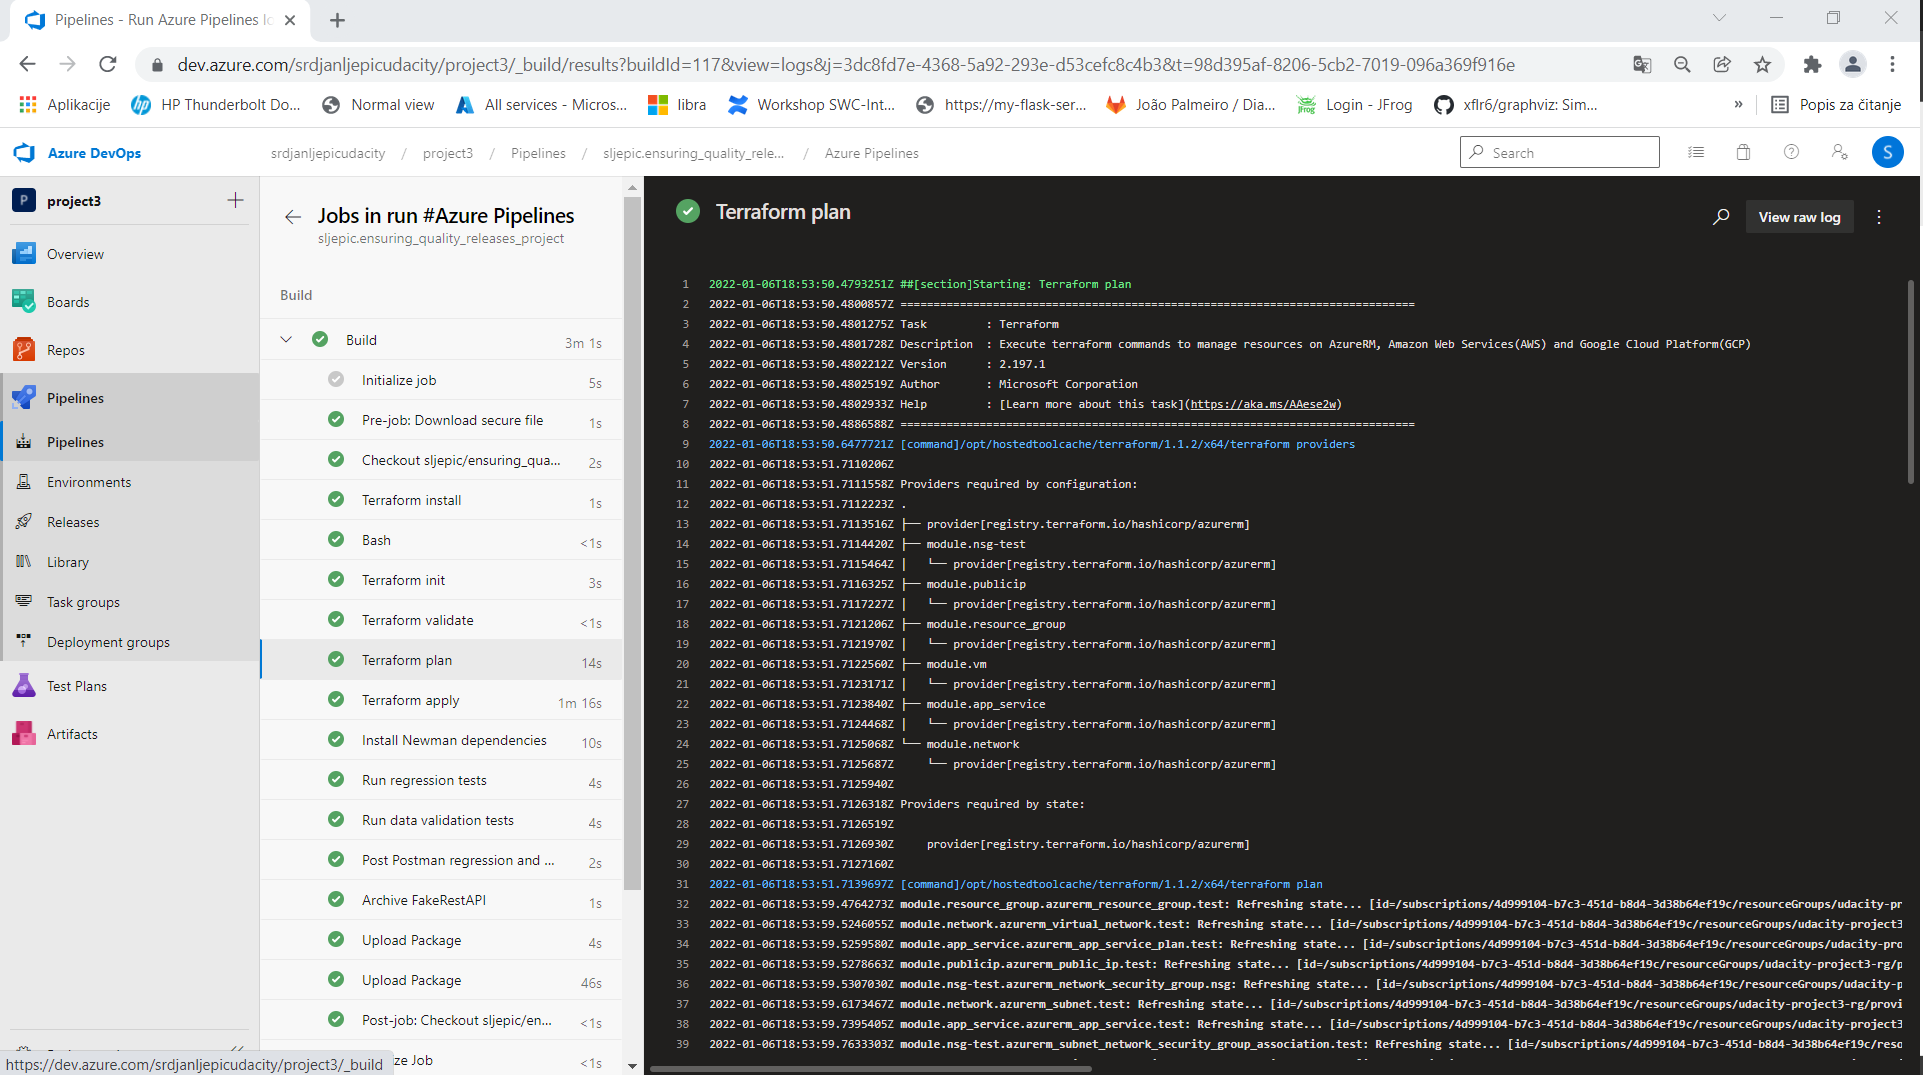Open the Repos section
Viewport: 1923px width, 1075px height.
(64, 349)
